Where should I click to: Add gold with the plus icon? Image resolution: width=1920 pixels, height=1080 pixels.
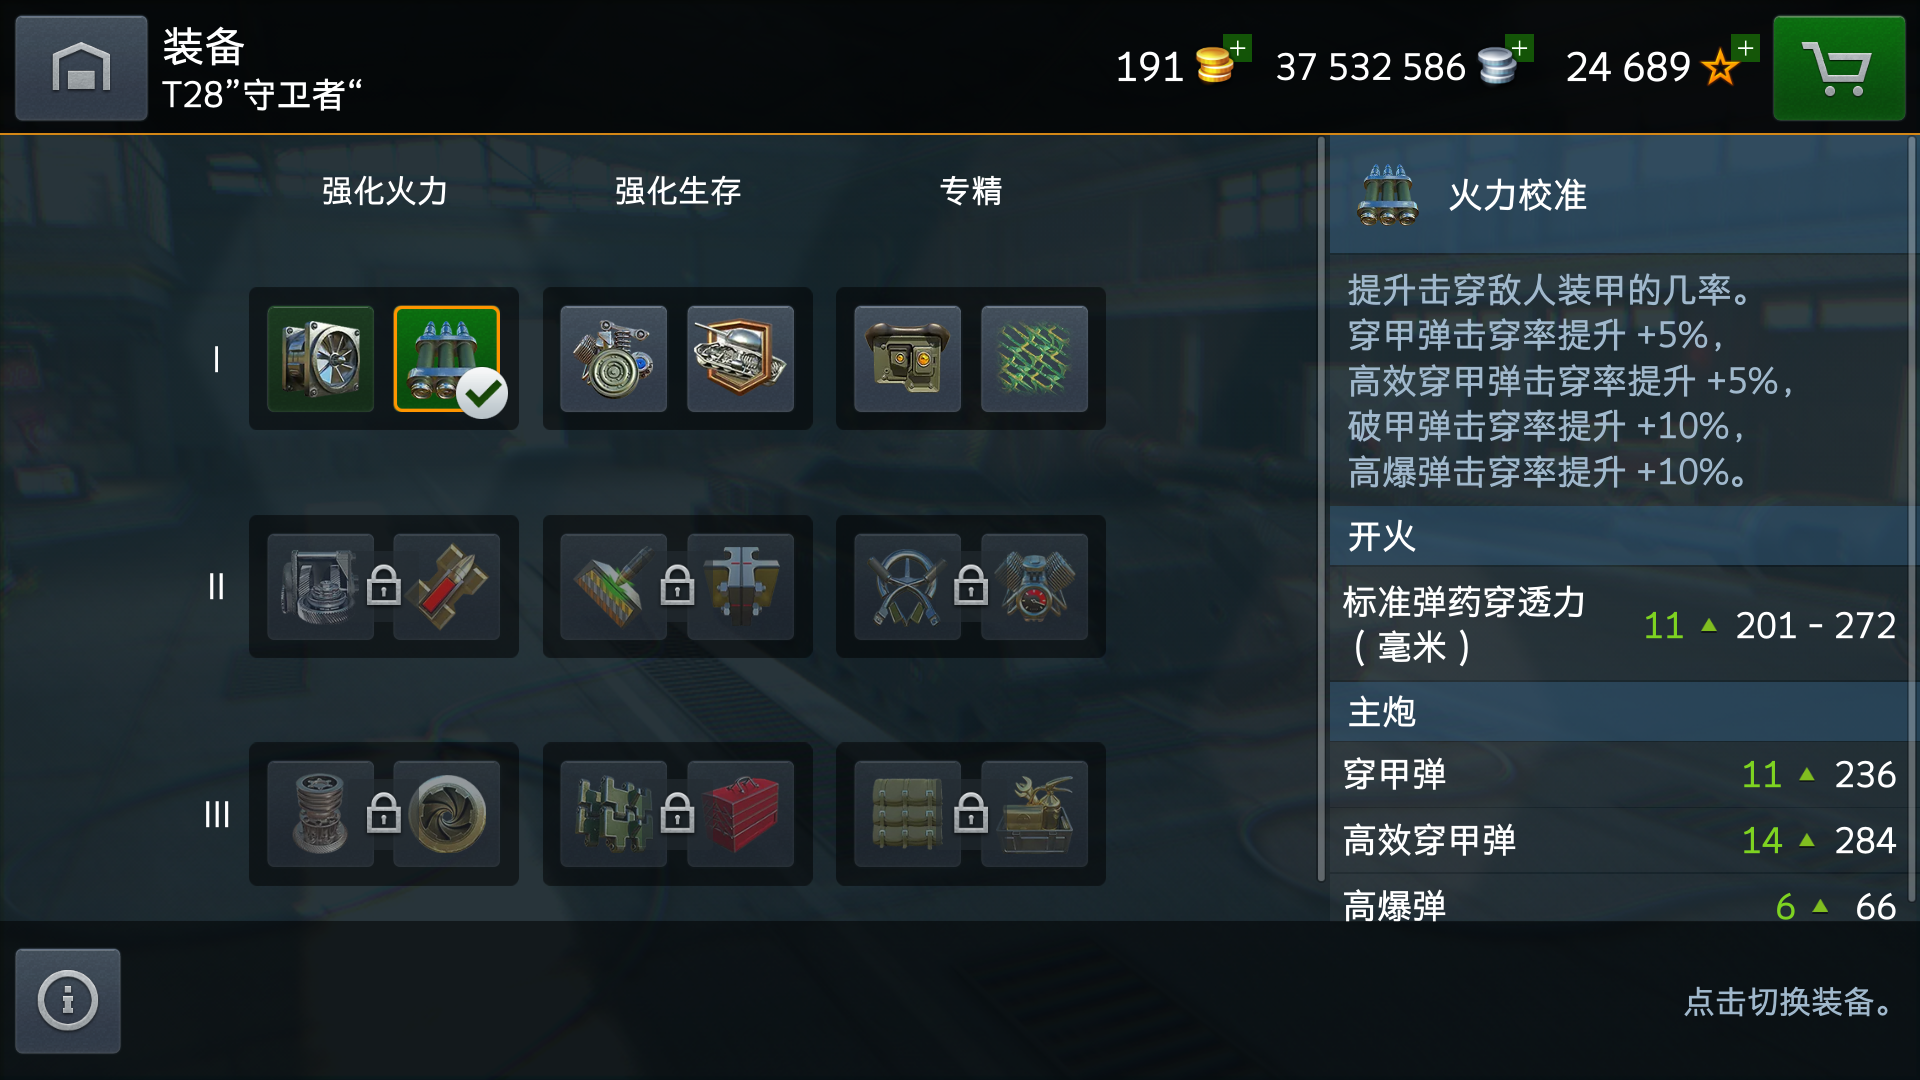click(x=1238, y=48)
